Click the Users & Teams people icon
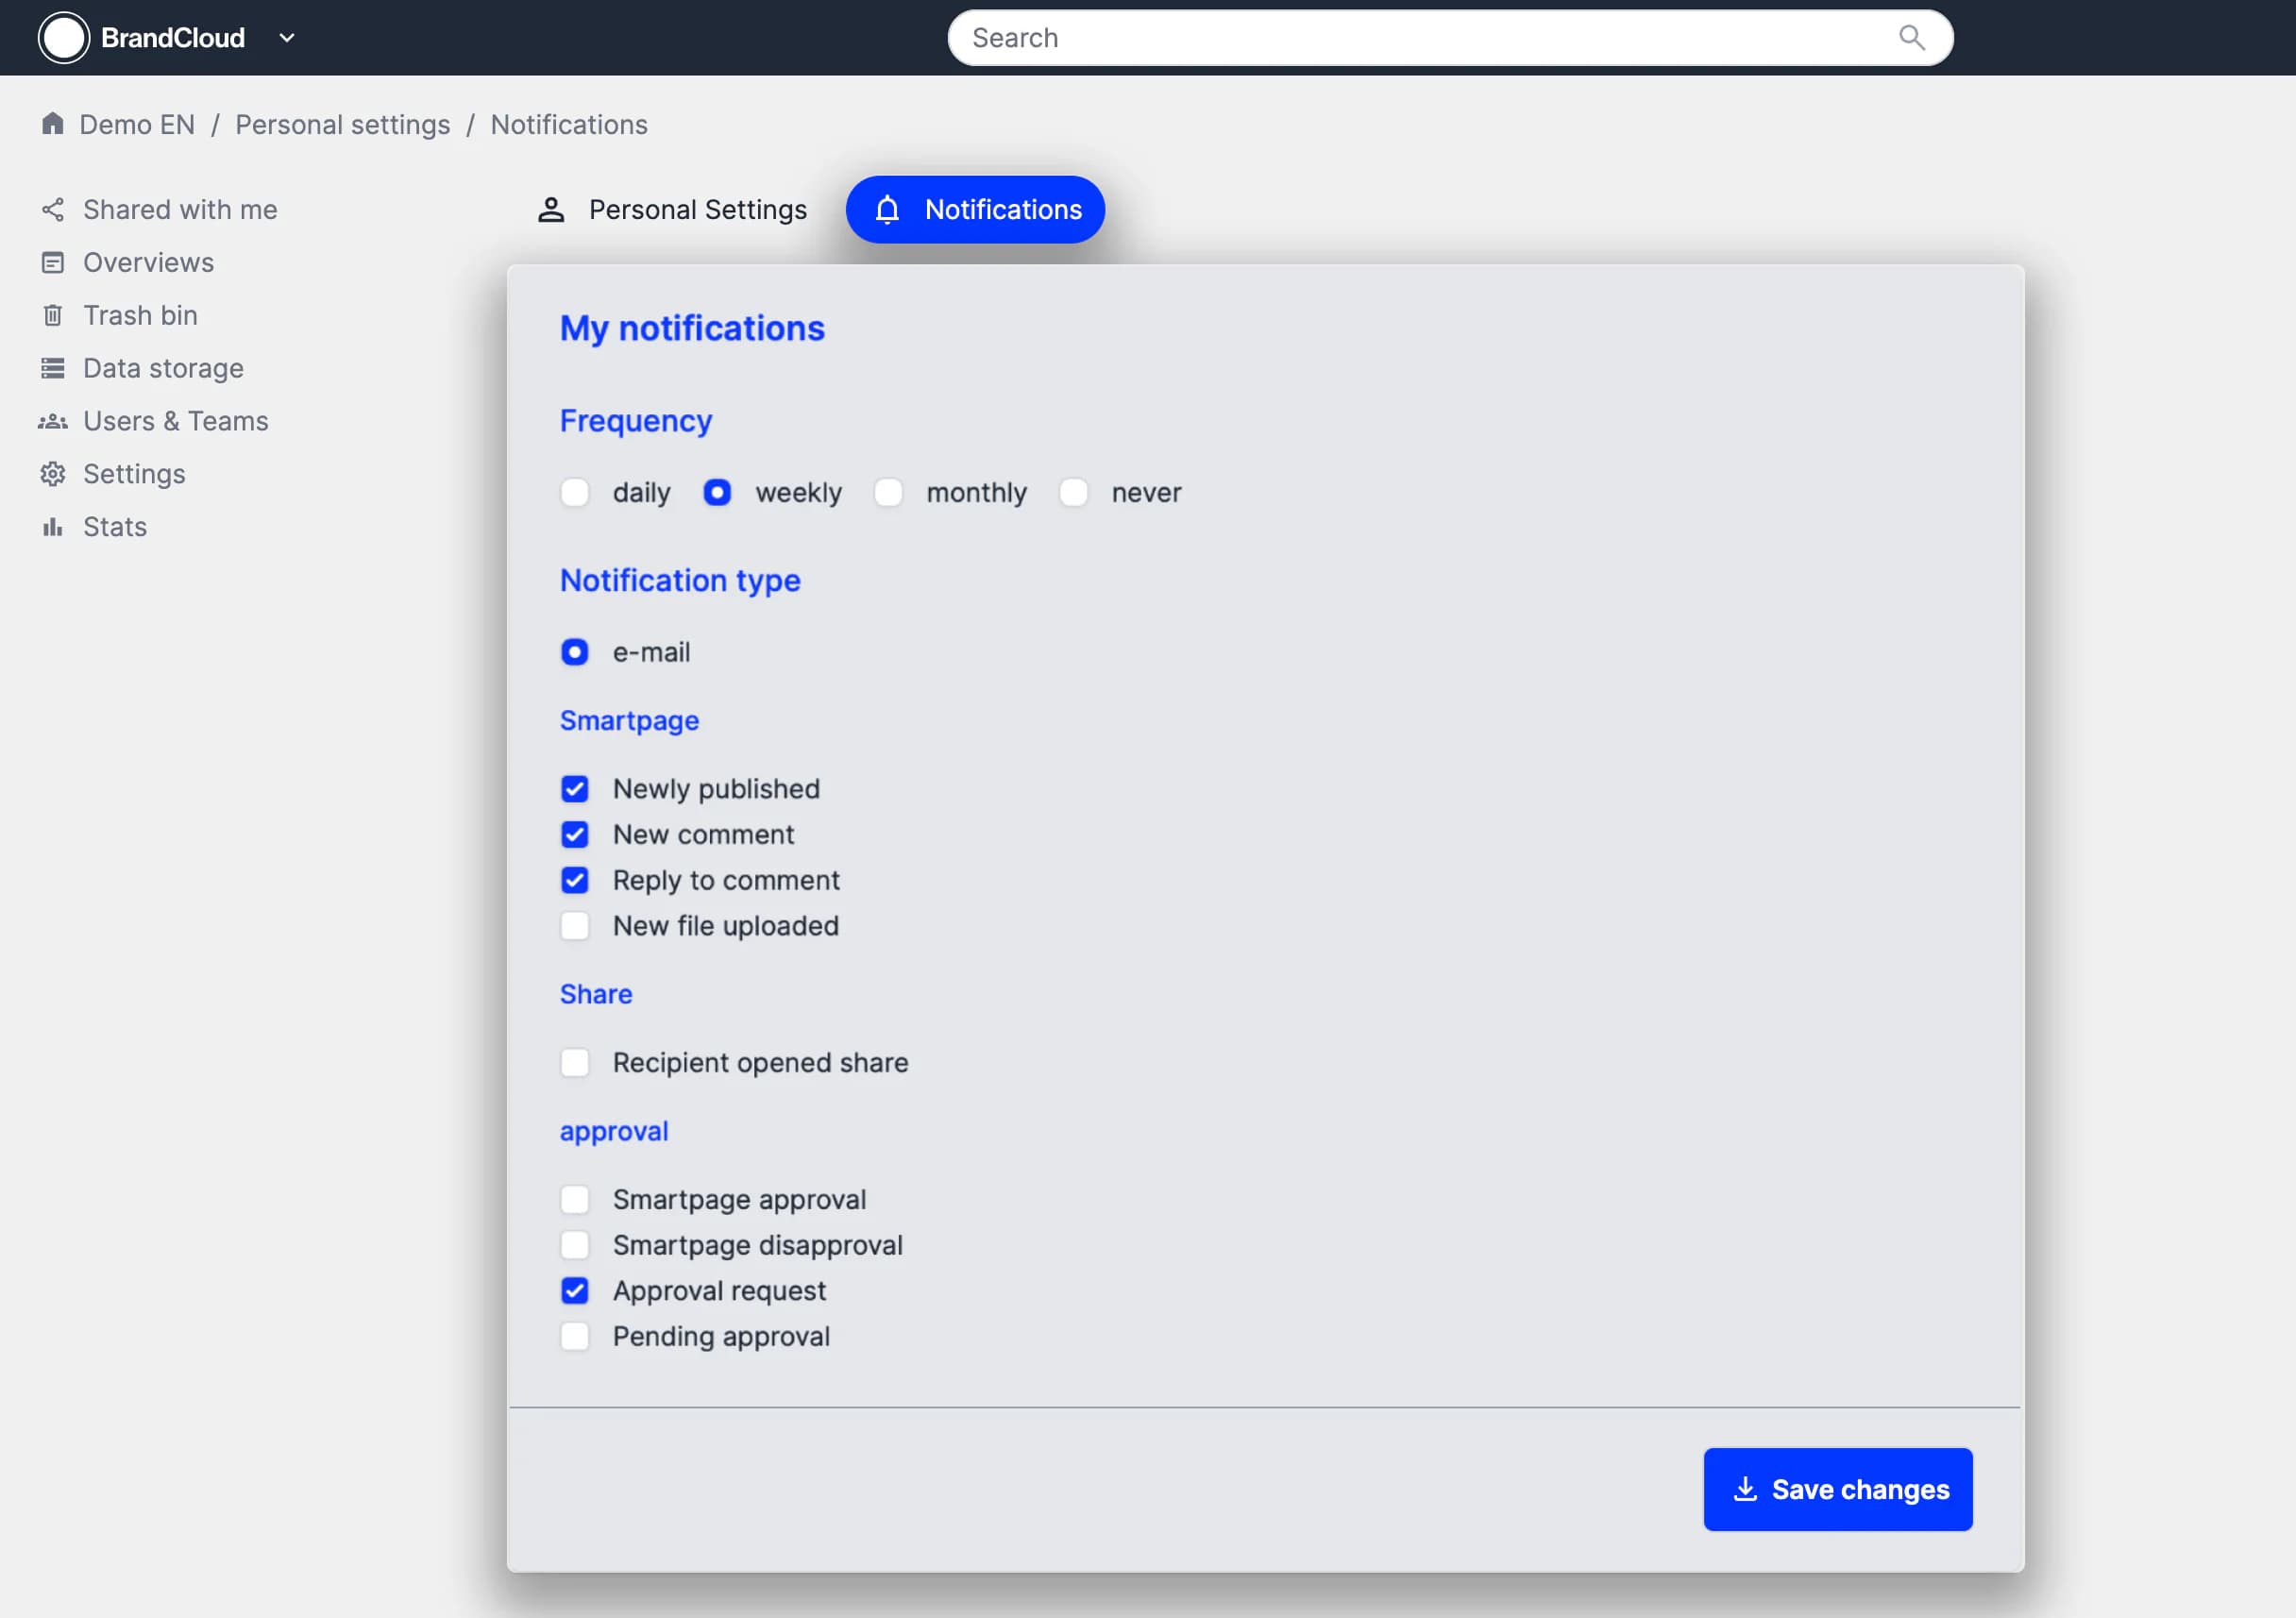 [53, 421]
